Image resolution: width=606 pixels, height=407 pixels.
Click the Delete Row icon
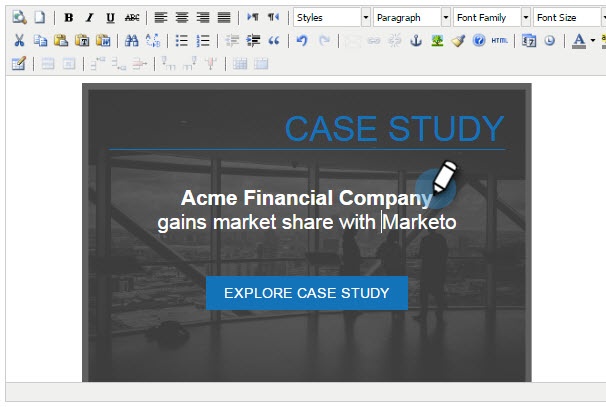140,63
